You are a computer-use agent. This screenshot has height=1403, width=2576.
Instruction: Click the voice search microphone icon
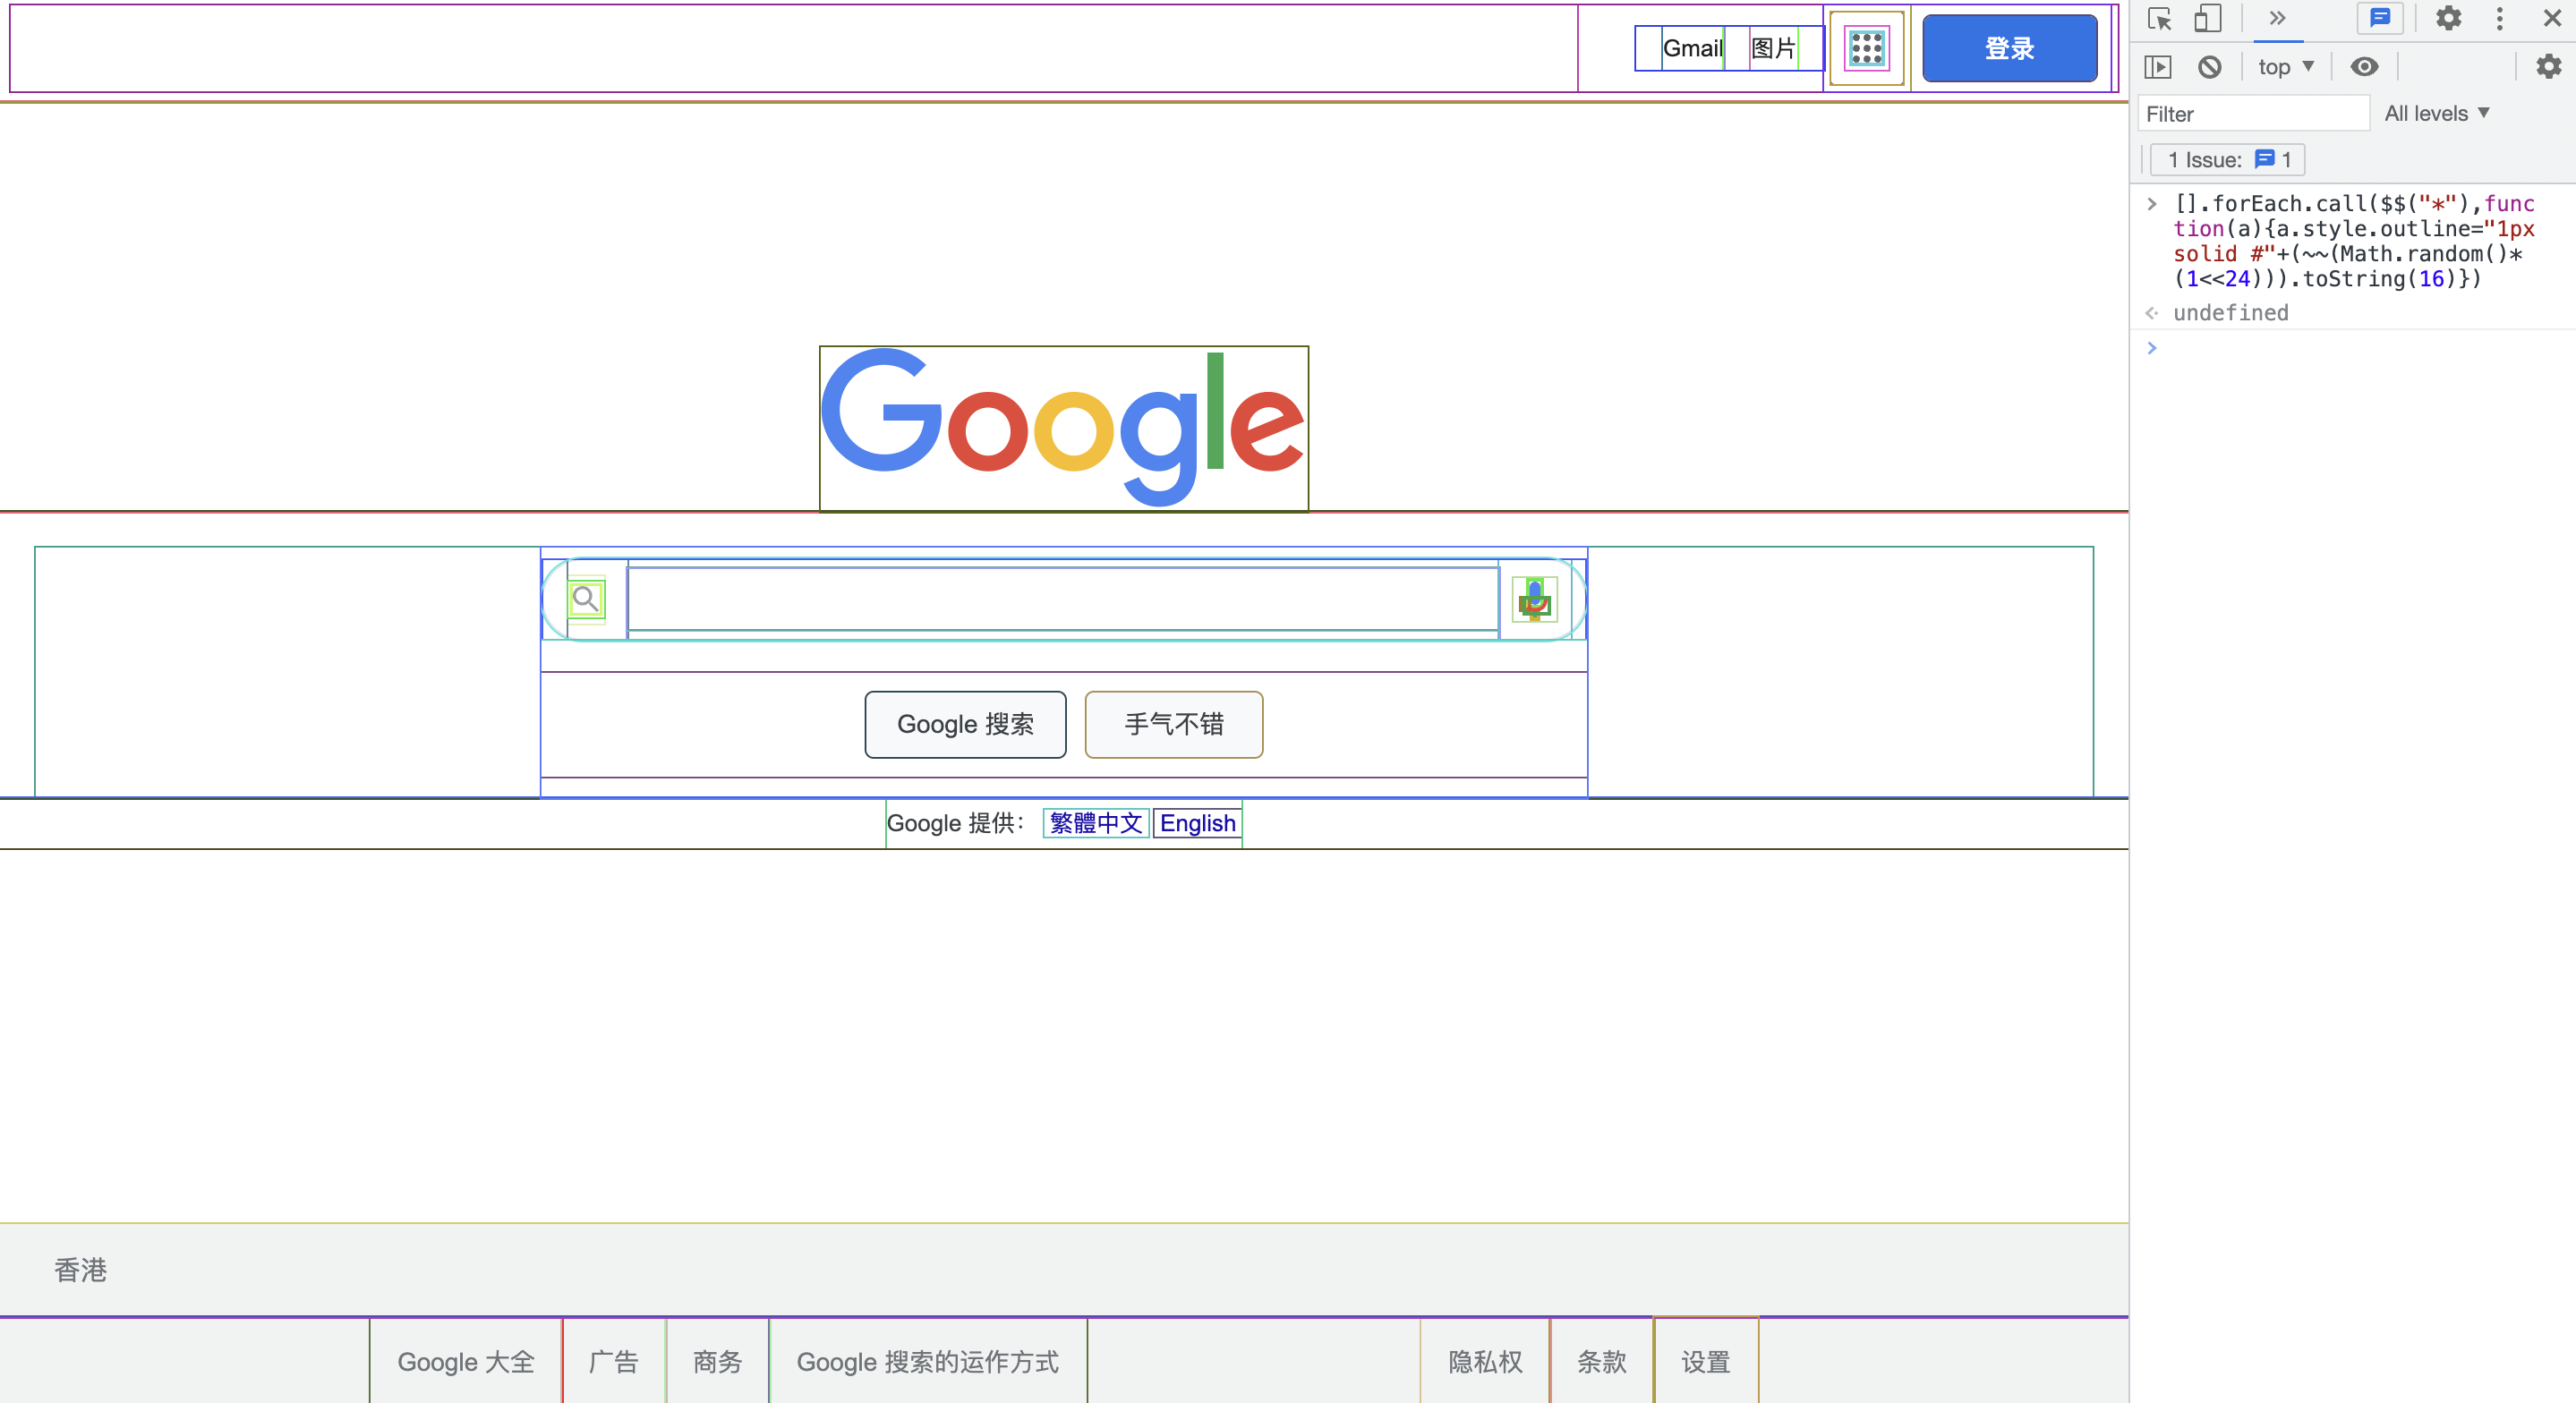click(1534, 600)
